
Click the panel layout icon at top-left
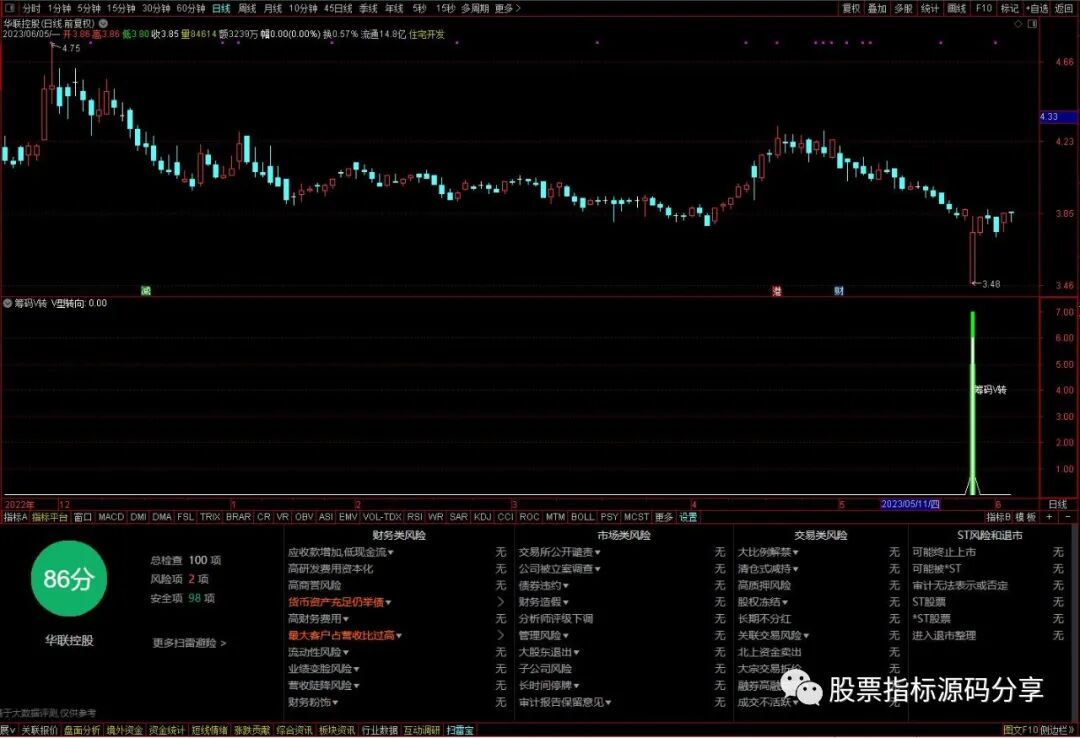10,8
